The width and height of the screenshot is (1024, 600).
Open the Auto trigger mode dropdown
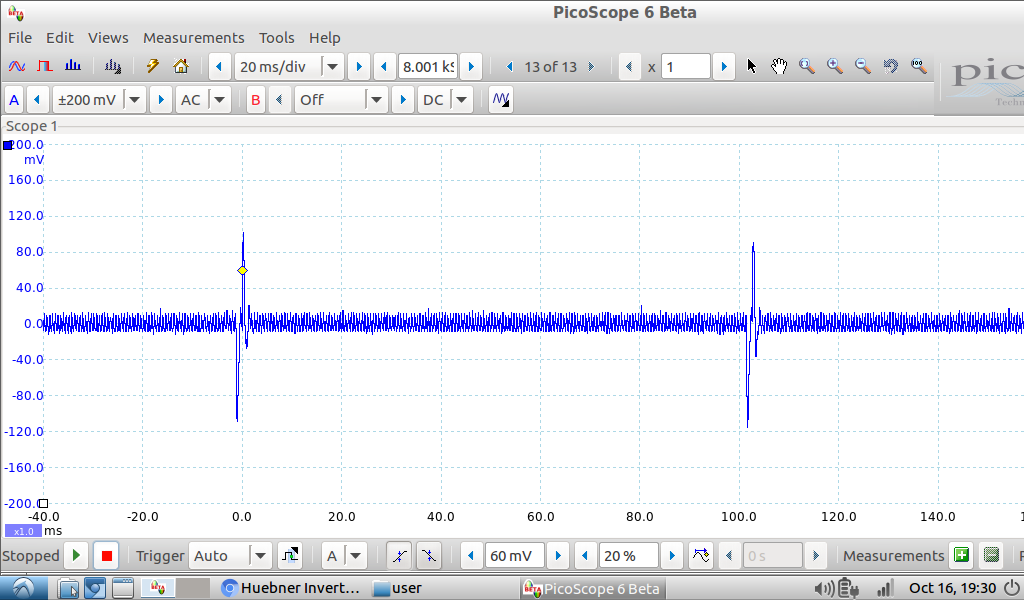[x=260, y=556]
